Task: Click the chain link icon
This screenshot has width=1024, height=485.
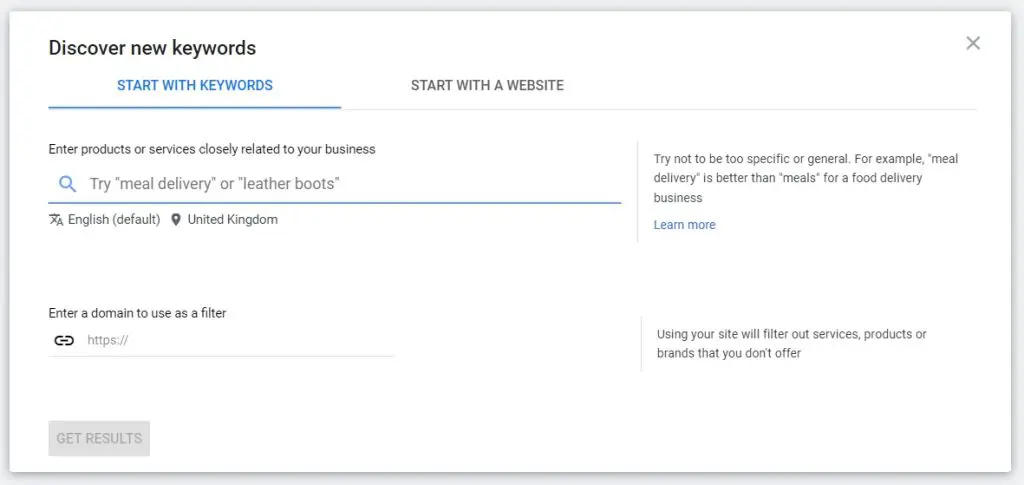Action: pyautogui.click(x=64, y=340)
